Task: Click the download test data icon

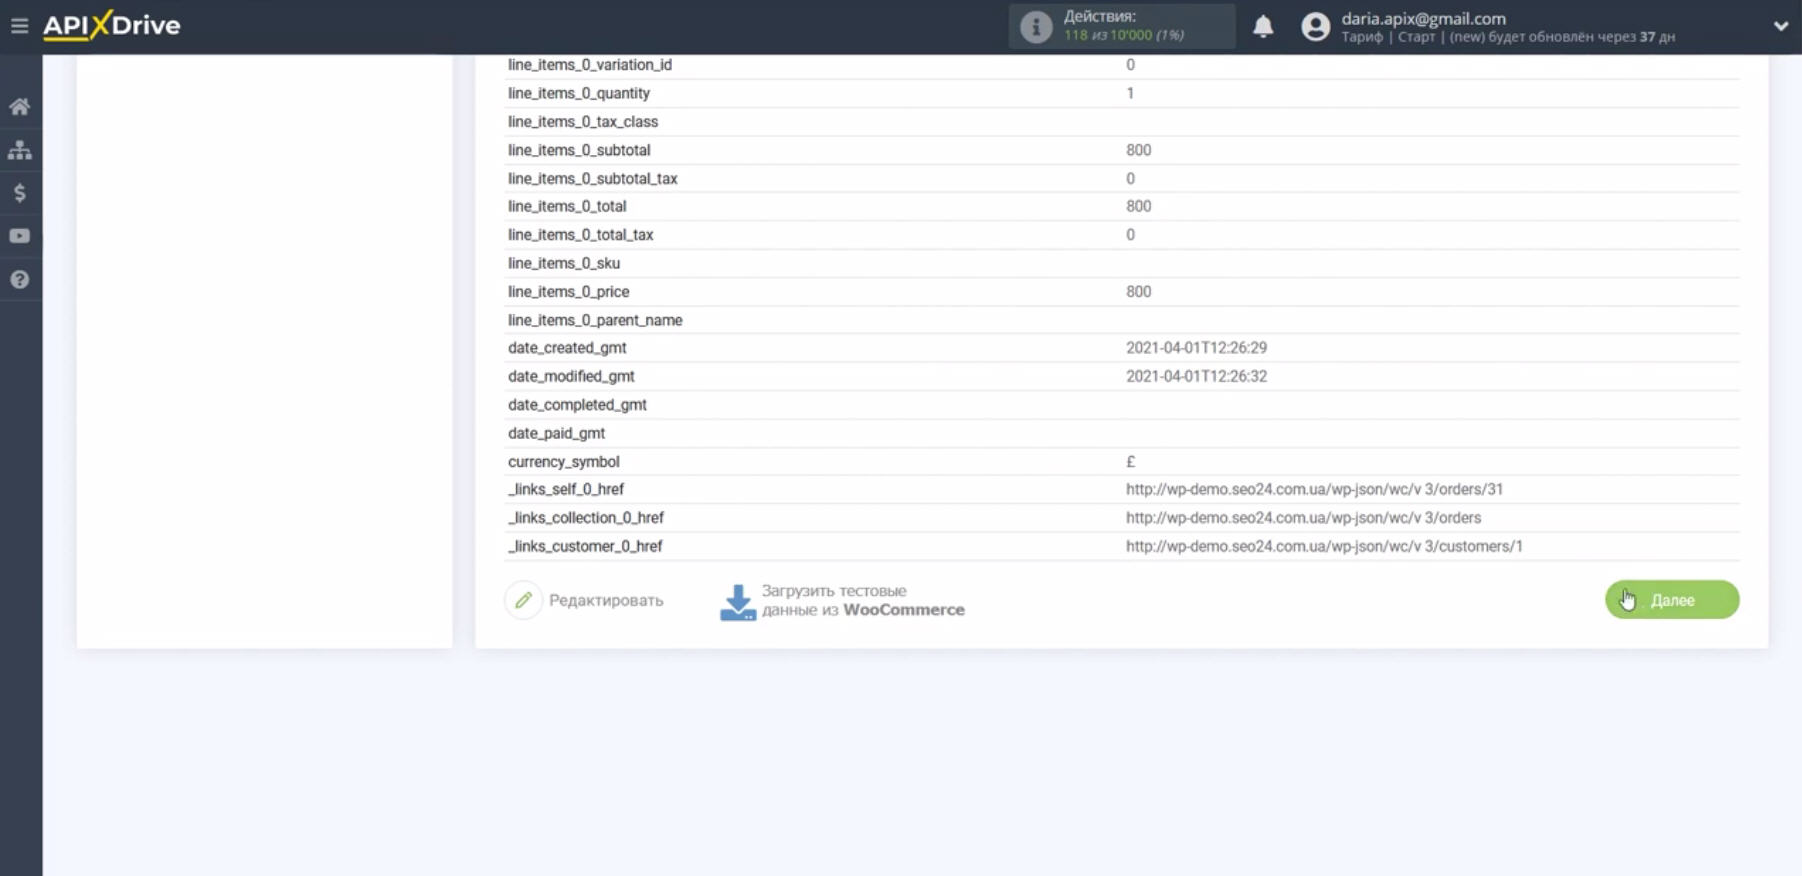Action: click(738, 602)
